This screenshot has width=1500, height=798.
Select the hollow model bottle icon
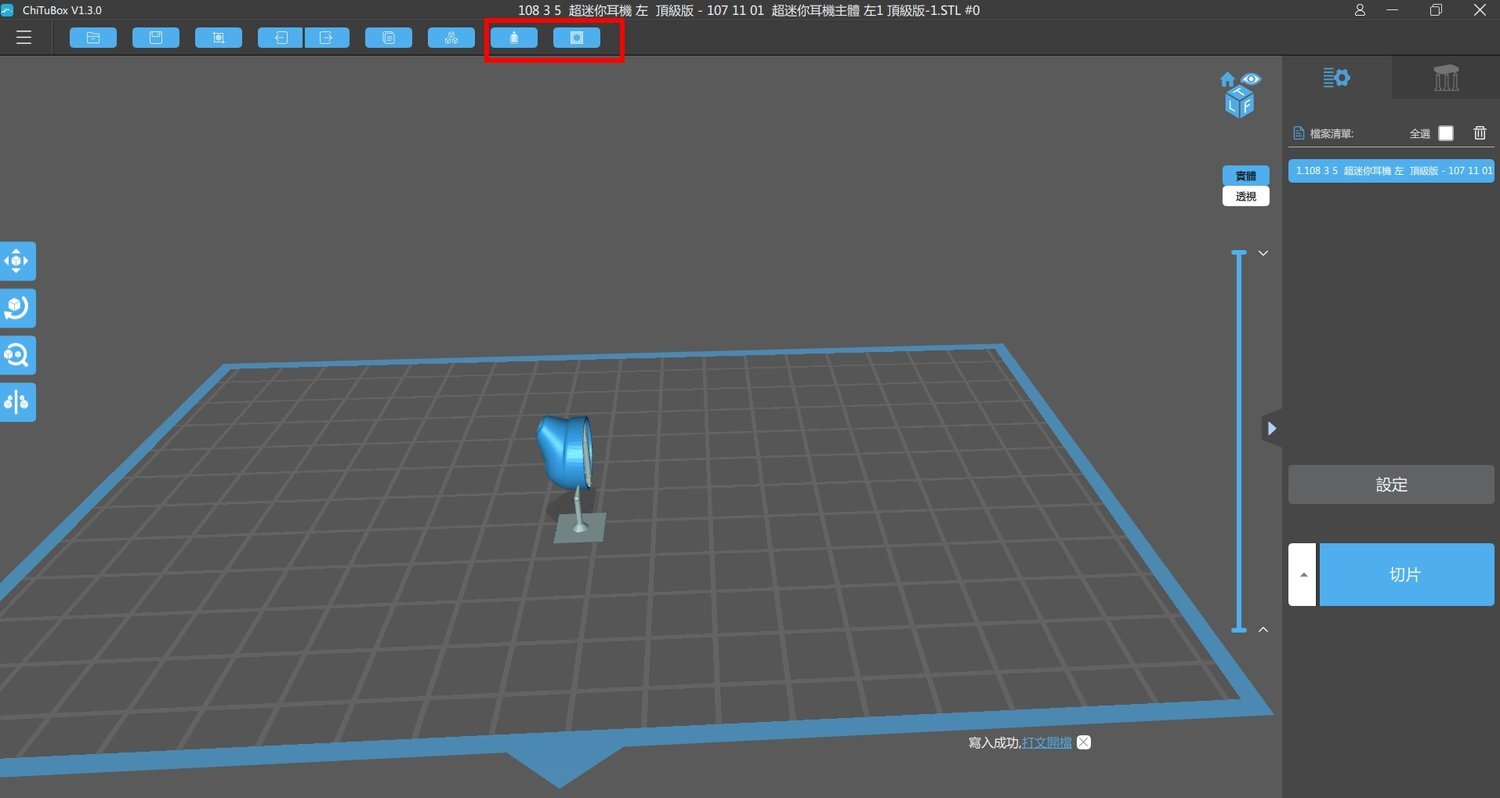point(514,38)
